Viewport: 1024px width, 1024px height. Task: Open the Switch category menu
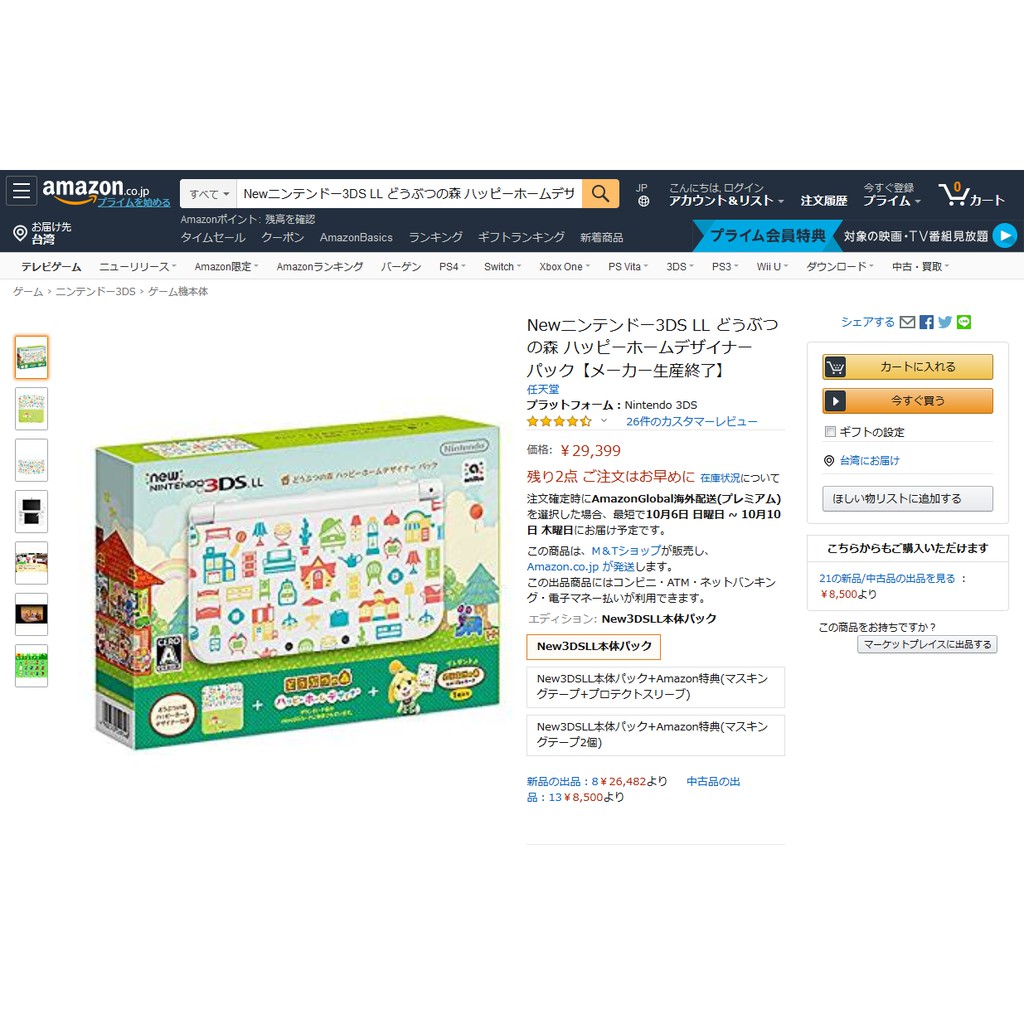[502, 266]
